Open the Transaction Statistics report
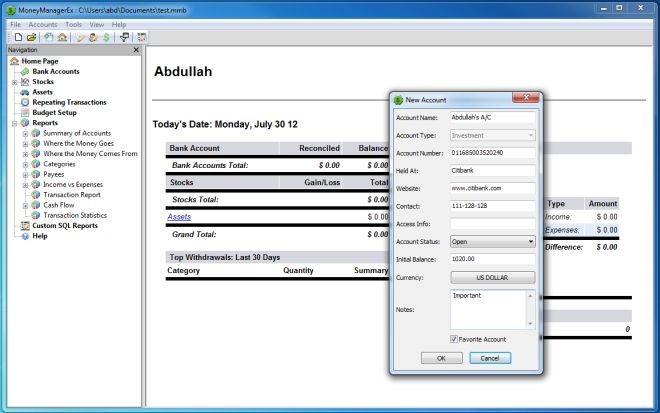This screenshot has width=660, height=413. (75, 215)
